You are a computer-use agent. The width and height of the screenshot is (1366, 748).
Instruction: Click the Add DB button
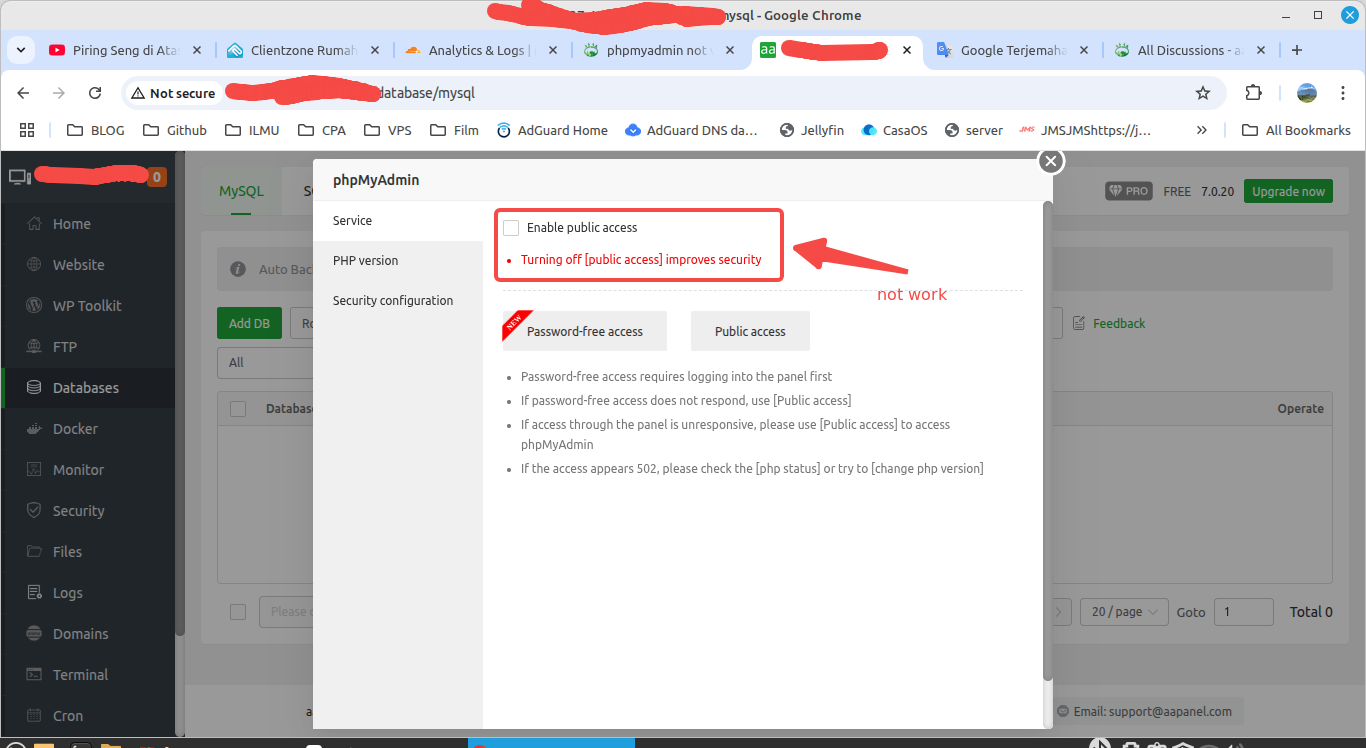pyautogui.click(x=249, y=323)
